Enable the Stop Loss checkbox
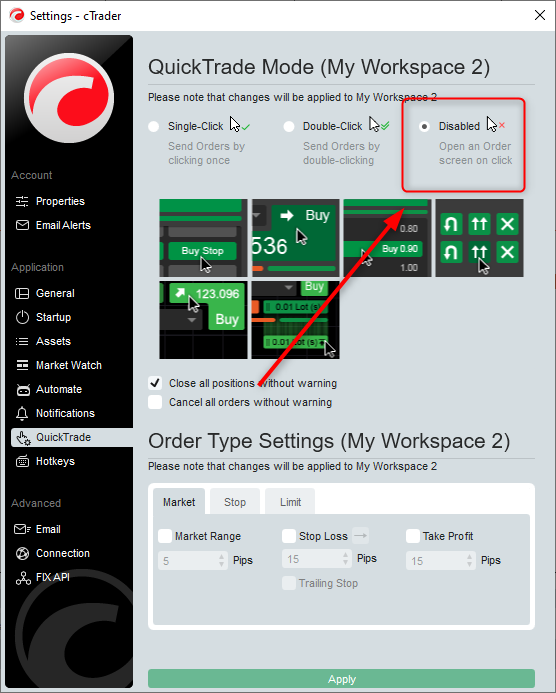 [289, 536]
